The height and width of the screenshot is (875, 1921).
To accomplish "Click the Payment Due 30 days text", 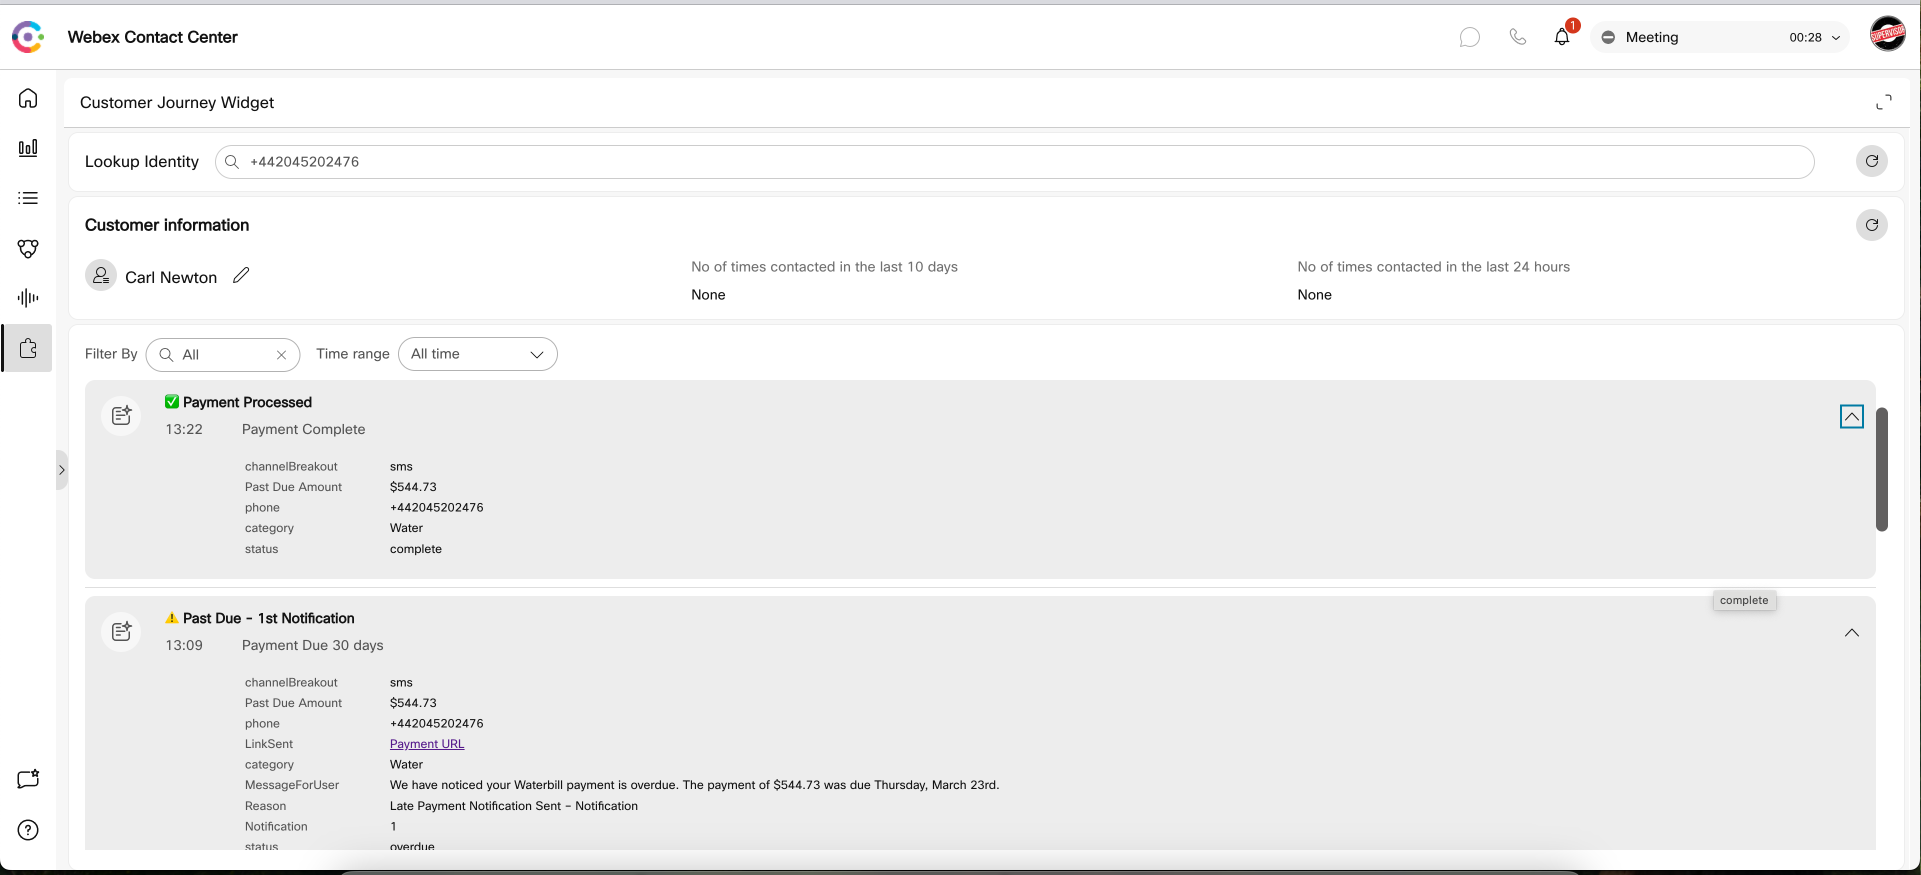I will (312, 645).
